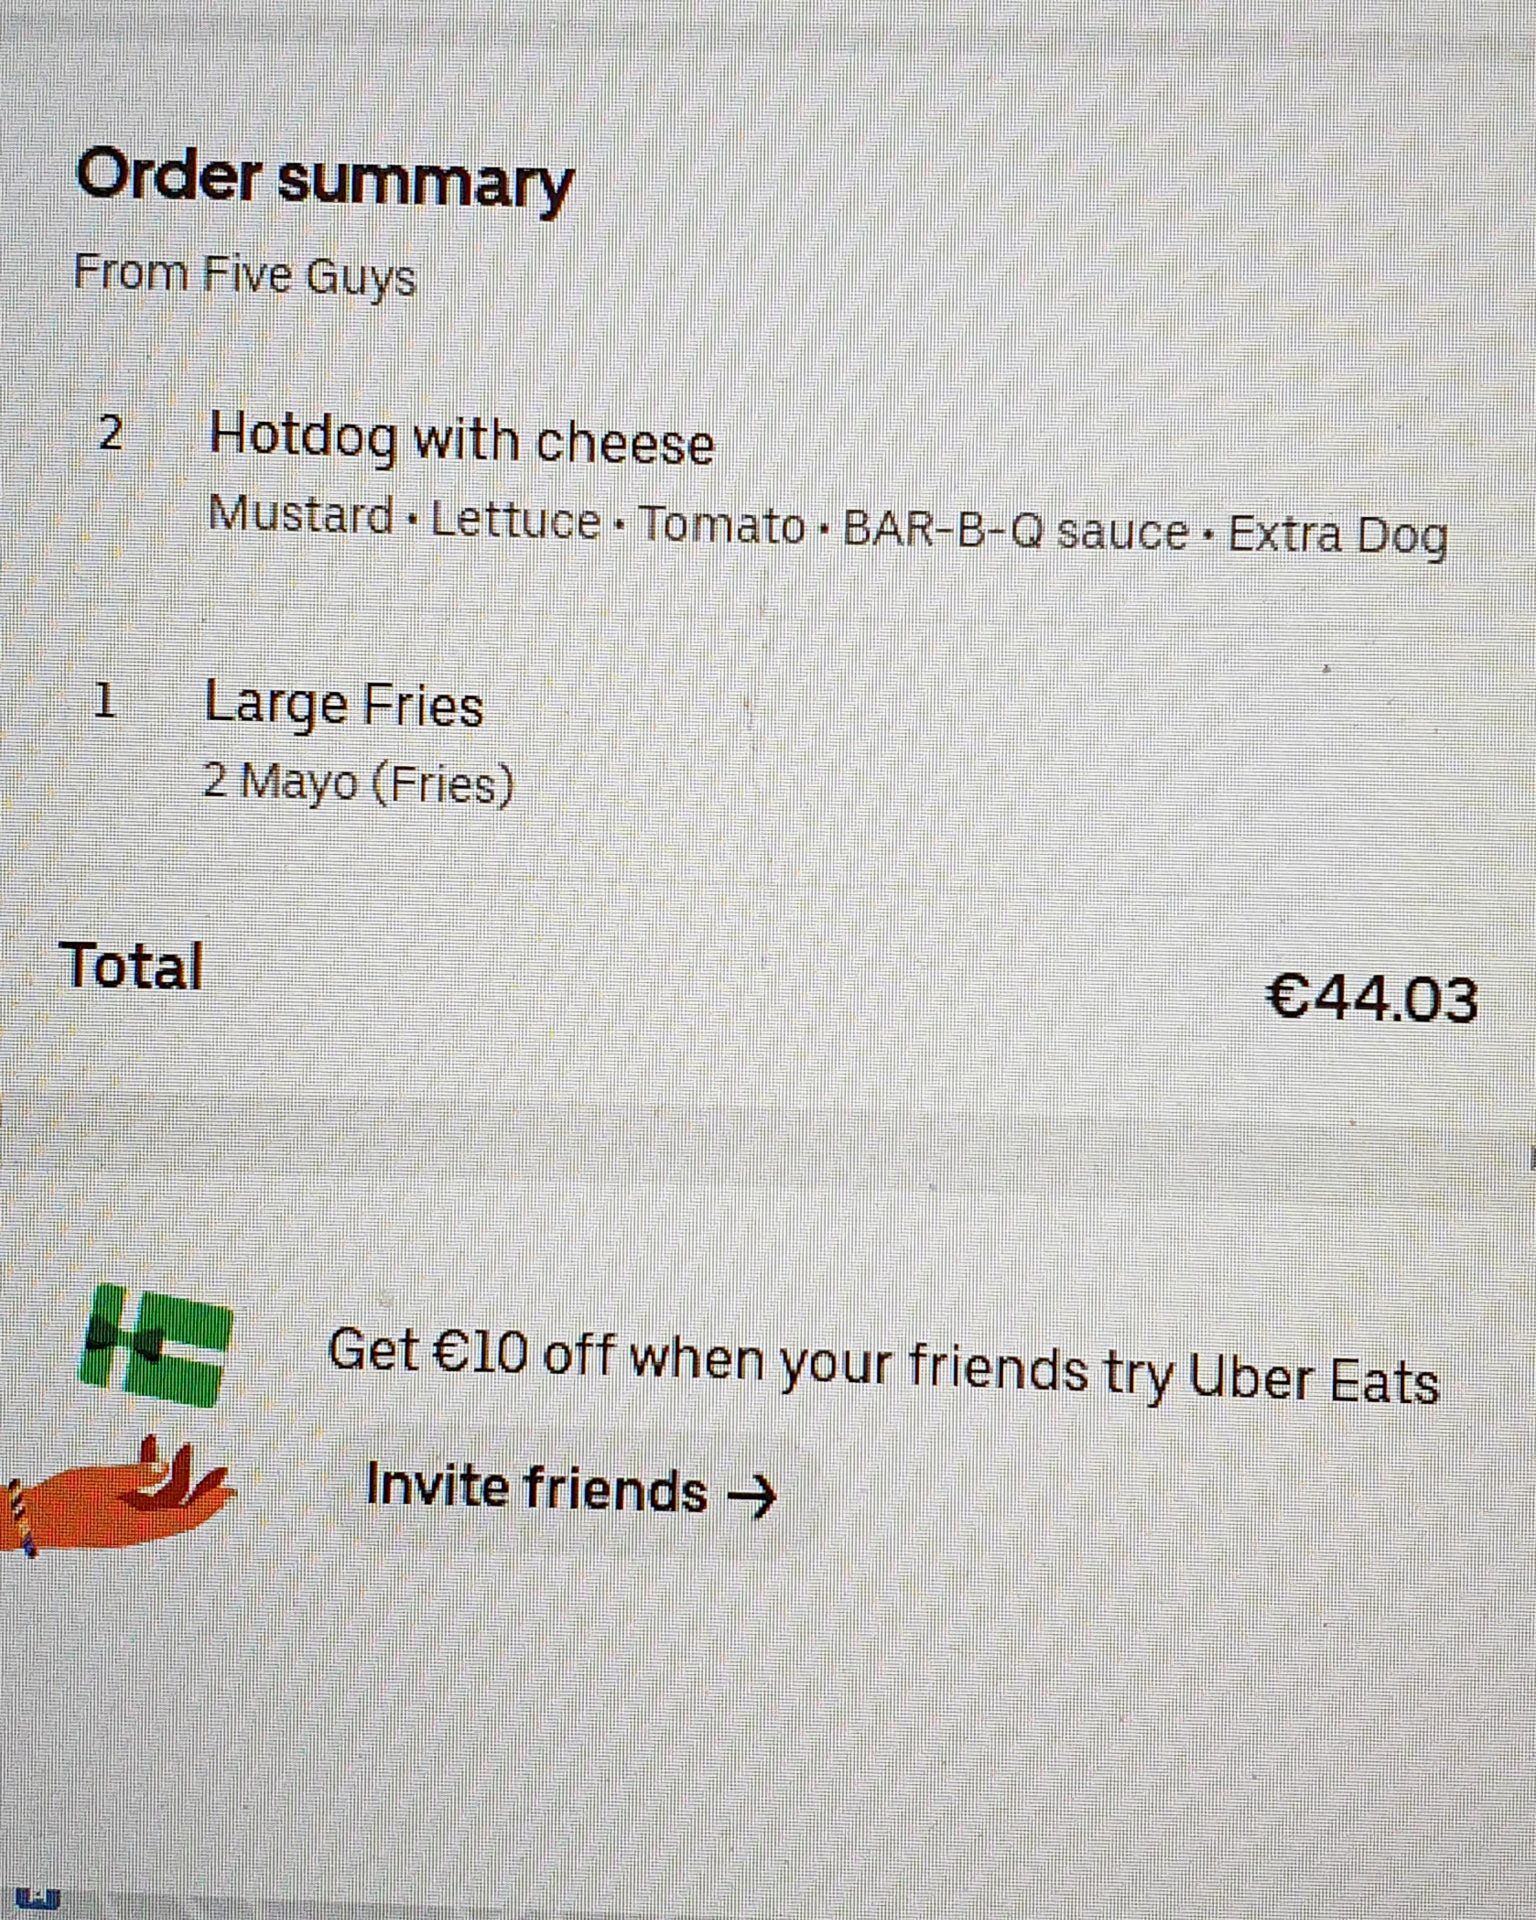Click the Tomato topping text

click(x=721, y=525)
